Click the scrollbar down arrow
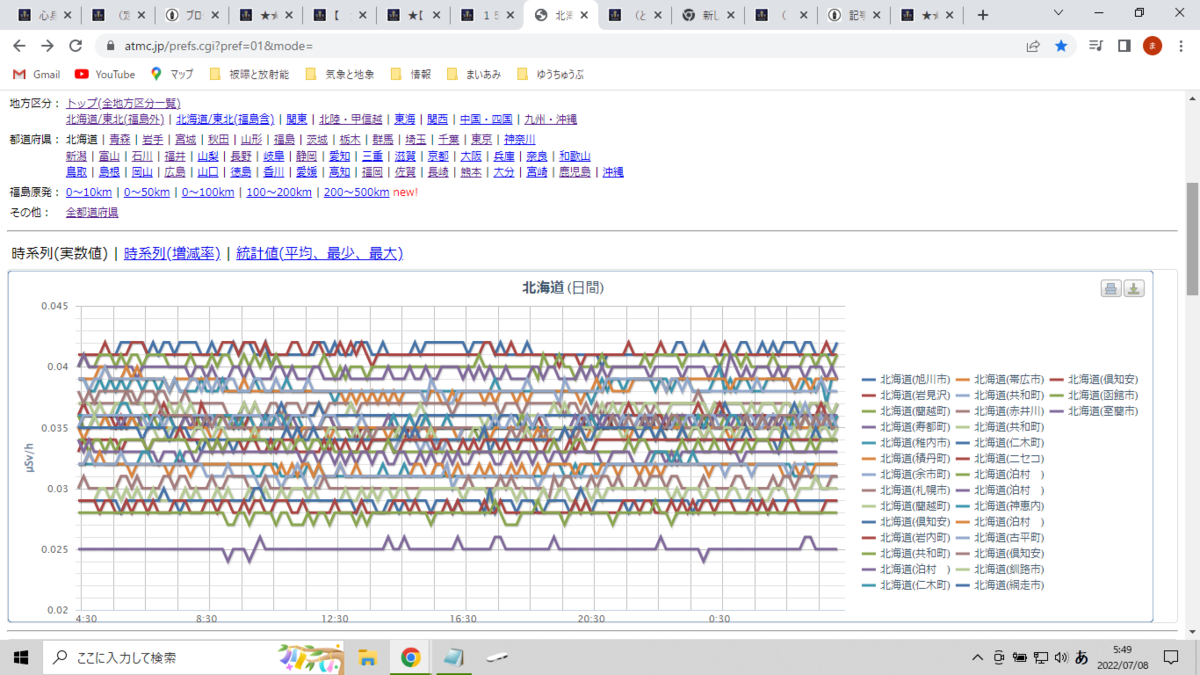The height and width of the screenshot is (675, 1200). [x=1190, y=631]
